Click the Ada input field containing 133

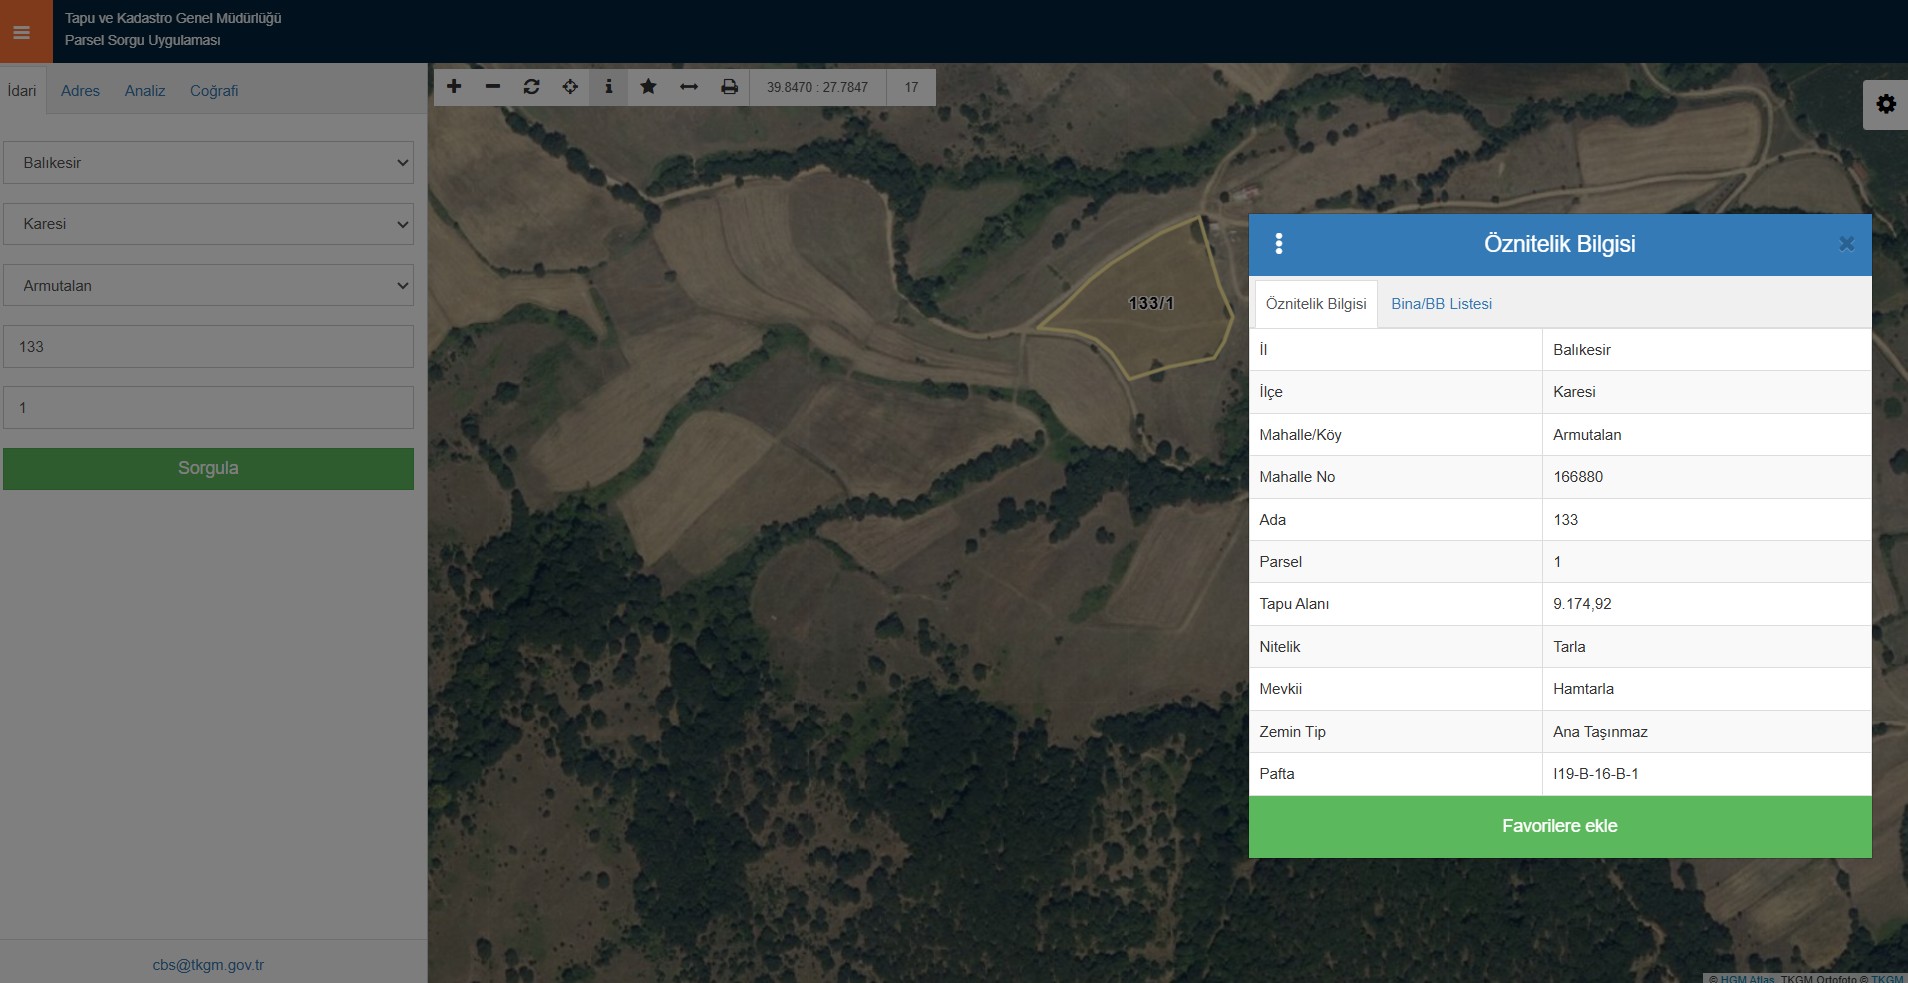coord(208,347)
